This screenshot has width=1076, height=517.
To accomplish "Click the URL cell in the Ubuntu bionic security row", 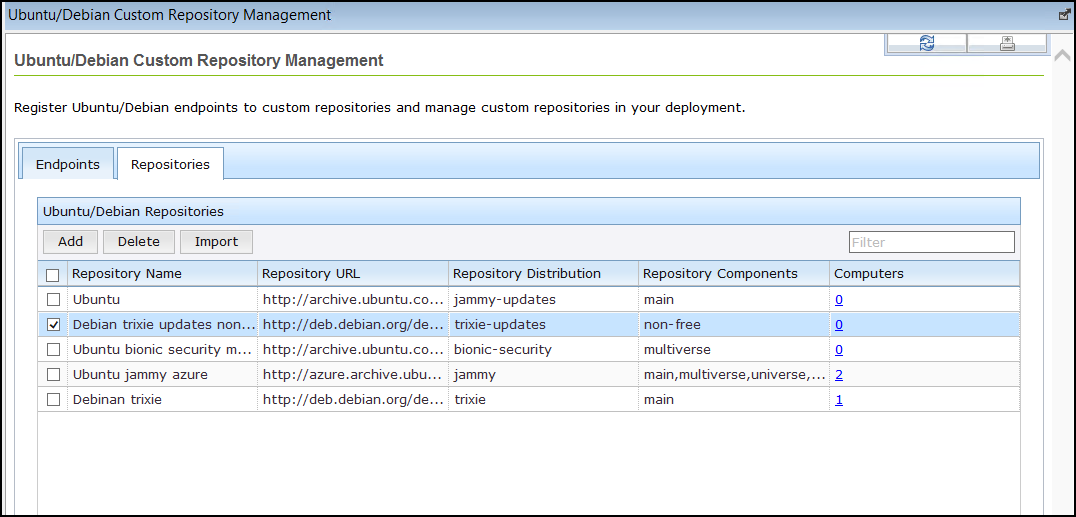I will 353,349.
